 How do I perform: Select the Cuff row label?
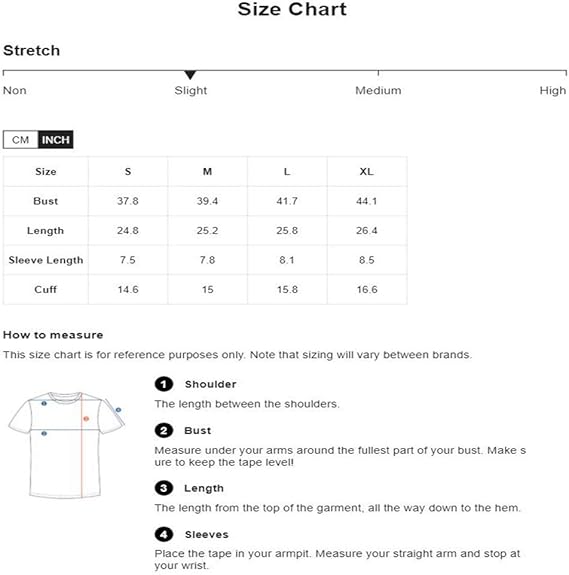(46, 289)
